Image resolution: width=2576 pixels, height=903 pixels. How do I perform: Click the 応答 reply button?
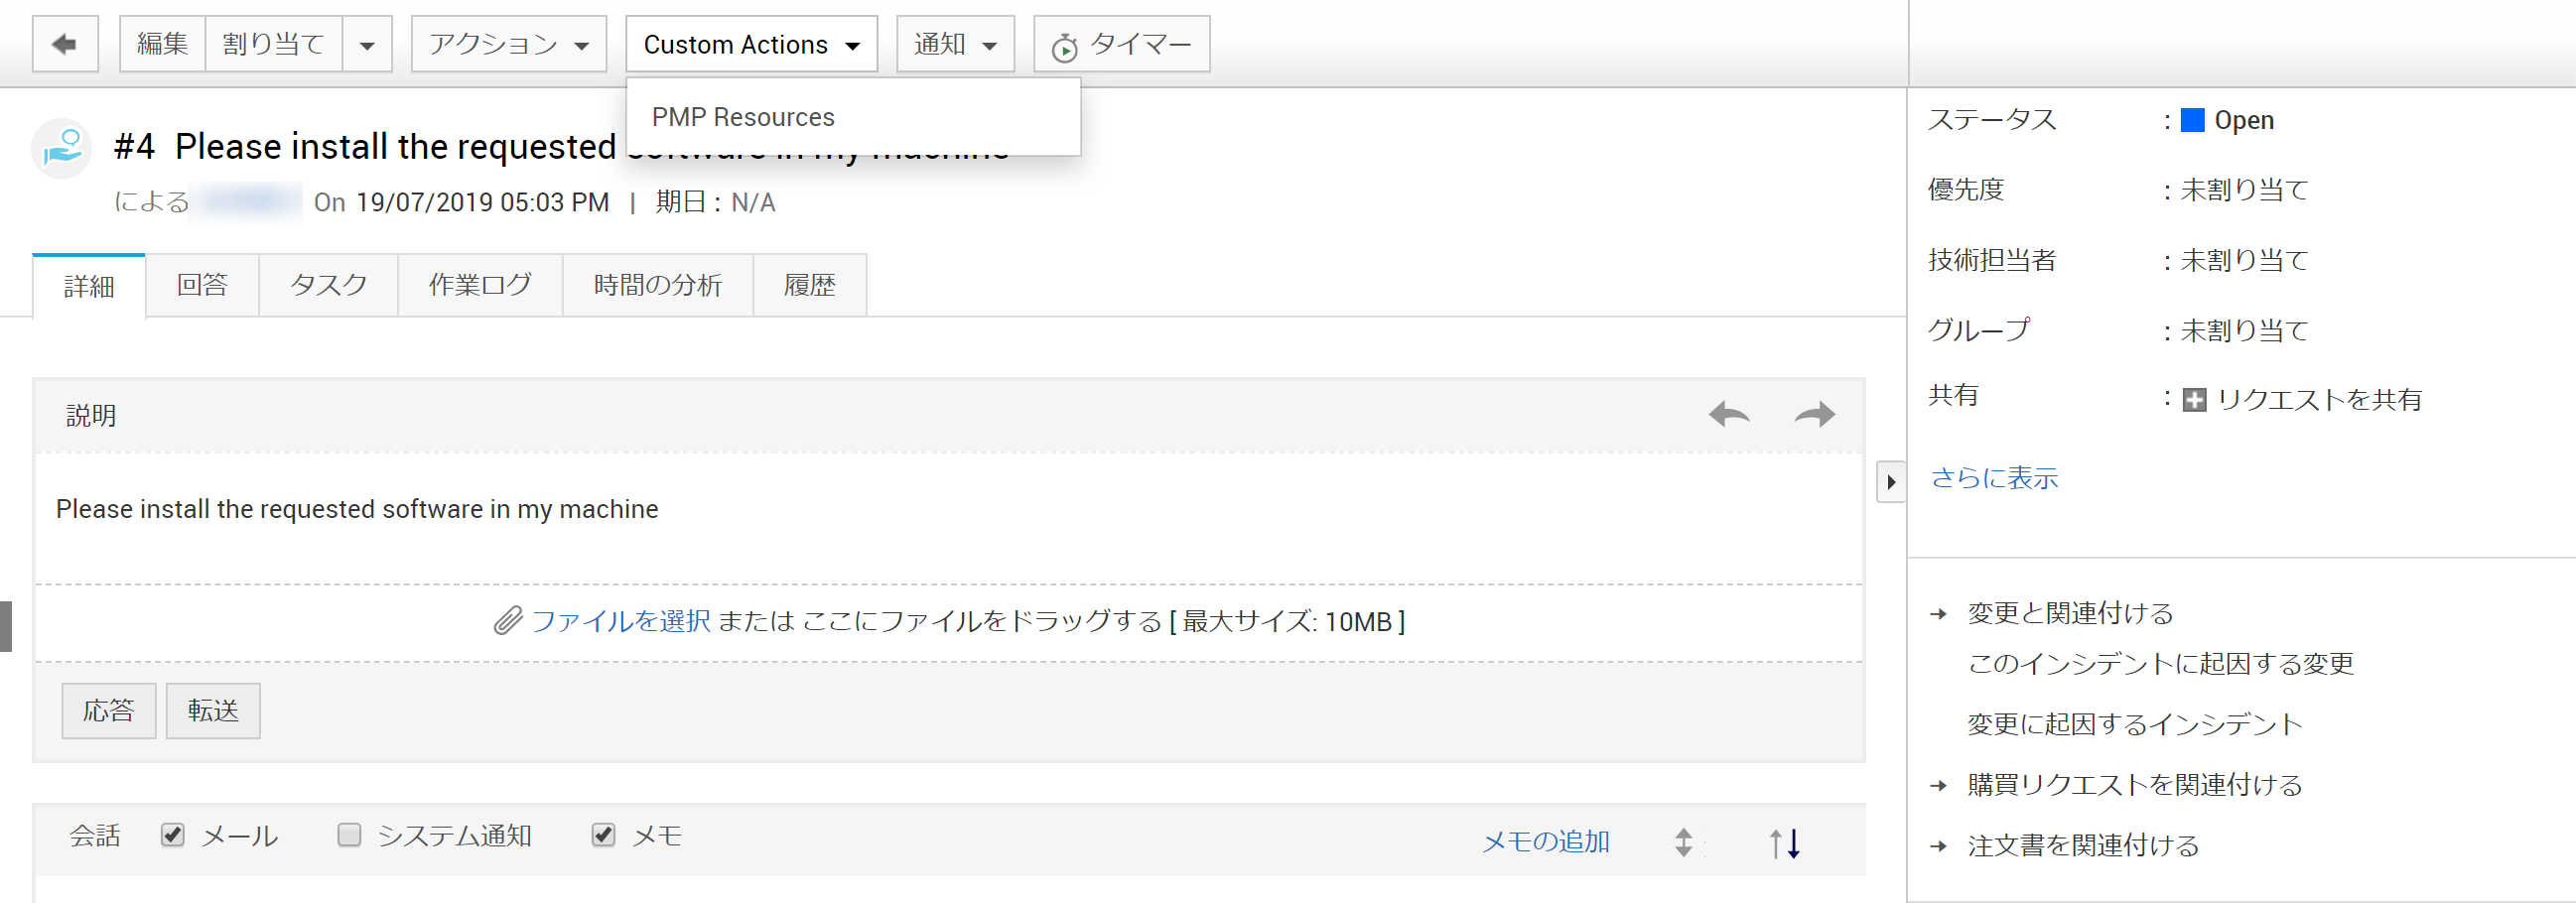tap(108, 711)
